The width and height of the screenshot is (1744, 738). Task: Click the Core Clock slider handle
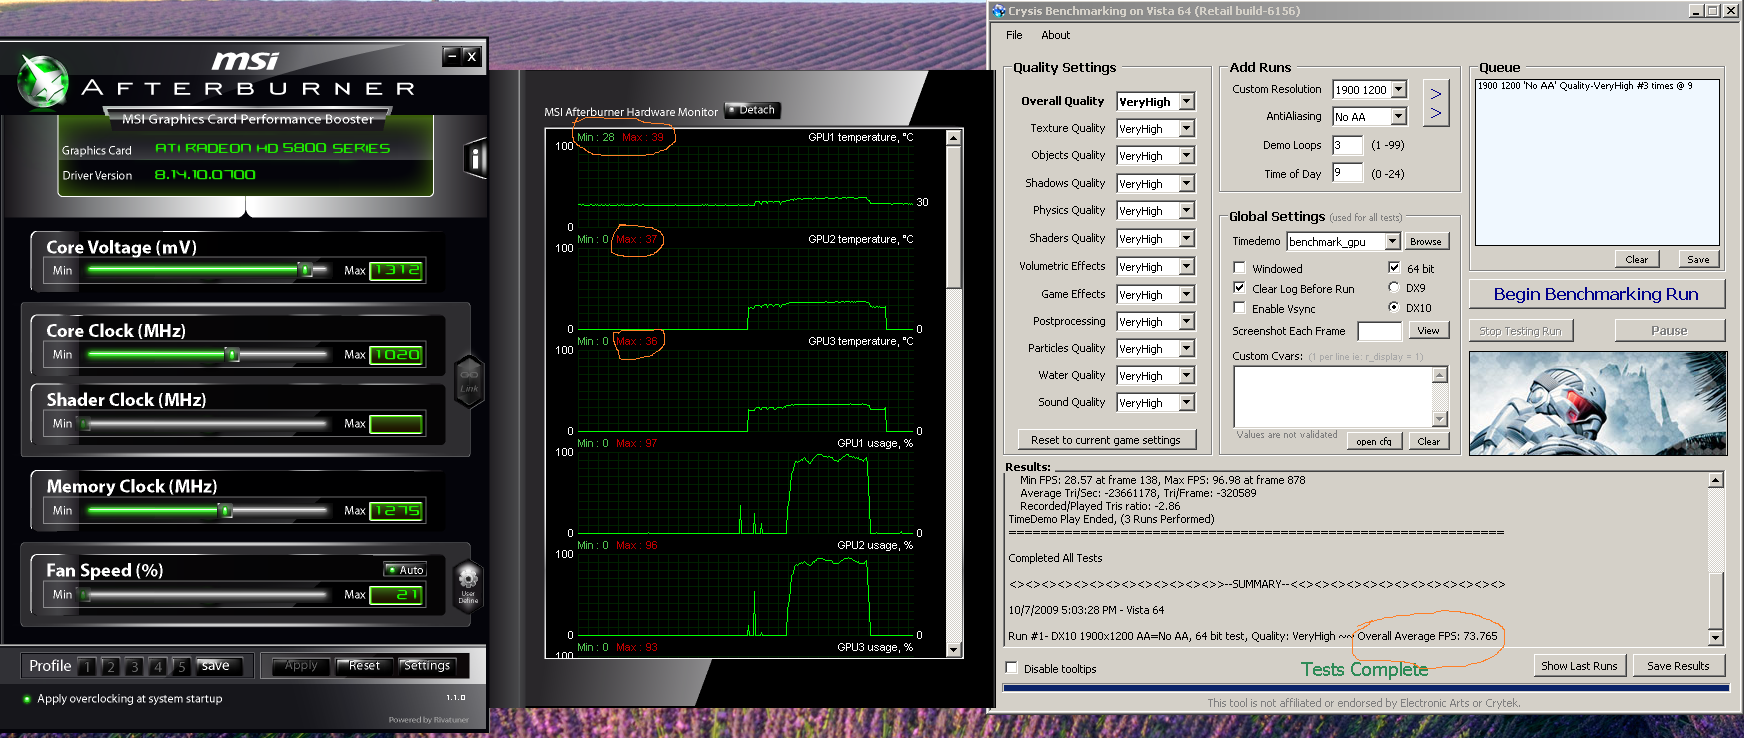[232, 354]
